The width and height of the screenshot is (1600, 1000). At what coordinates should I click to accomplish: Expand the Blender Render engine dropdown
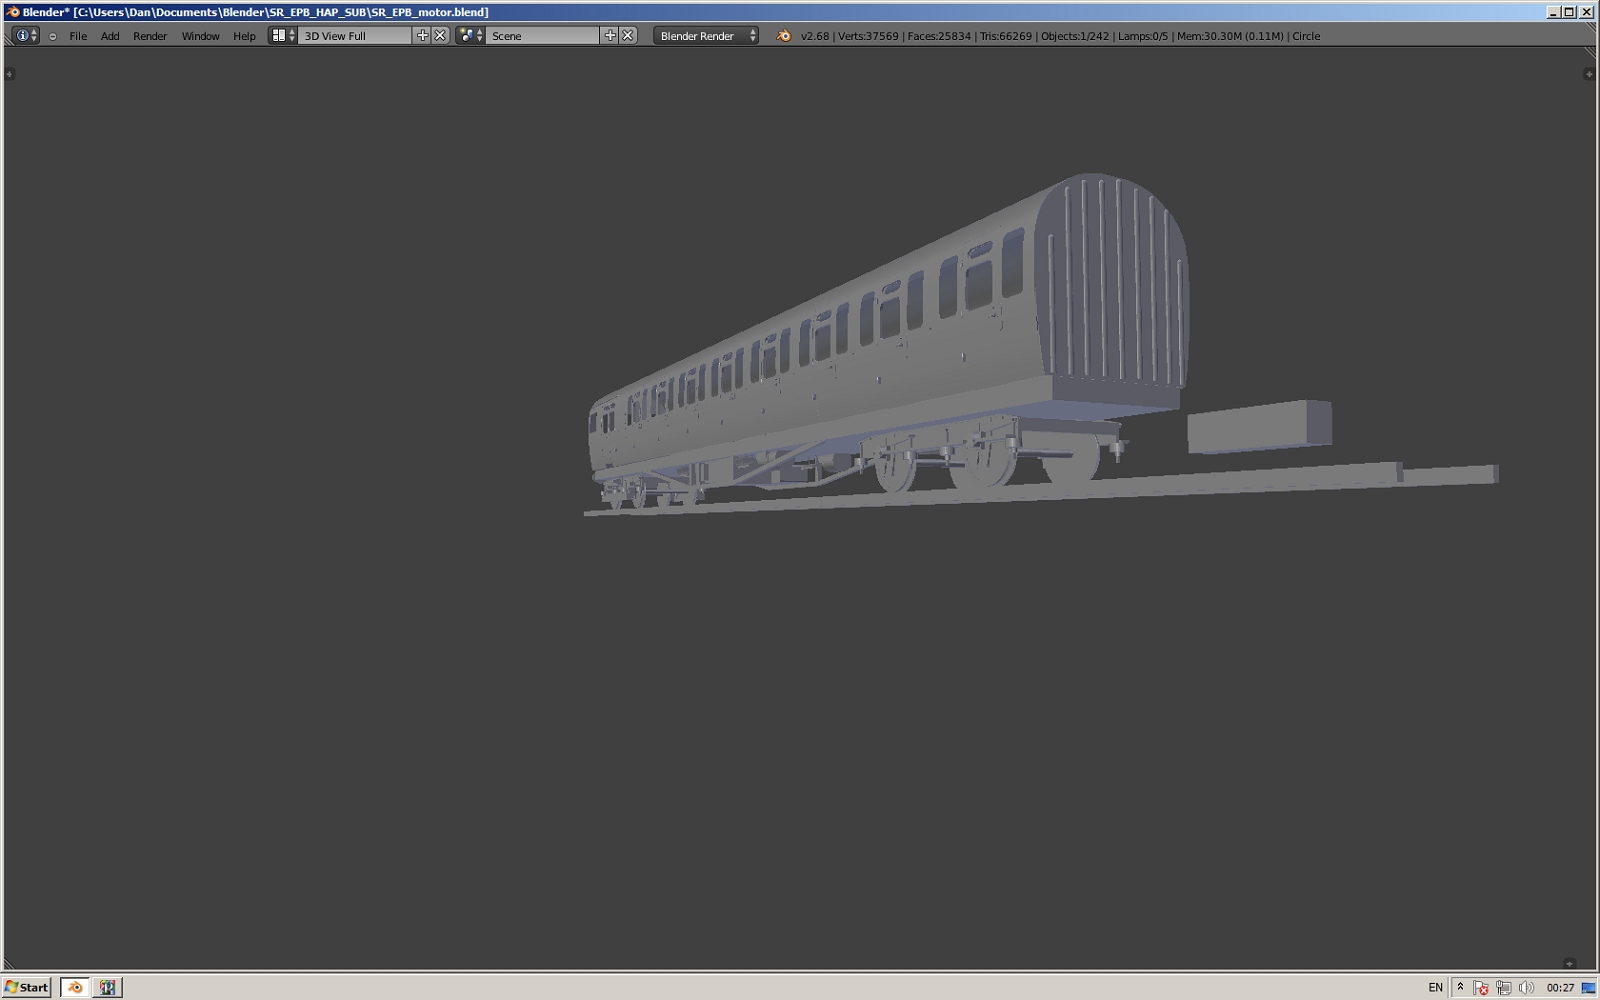pyautogui.click(x=706, y=36)
